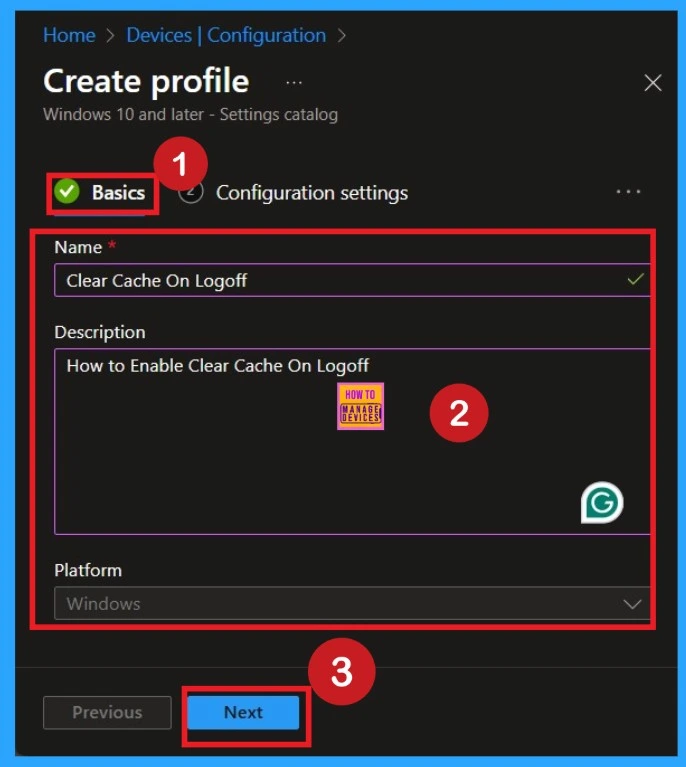
Task: Click the Home breadcrumb link
Action: 69,35
